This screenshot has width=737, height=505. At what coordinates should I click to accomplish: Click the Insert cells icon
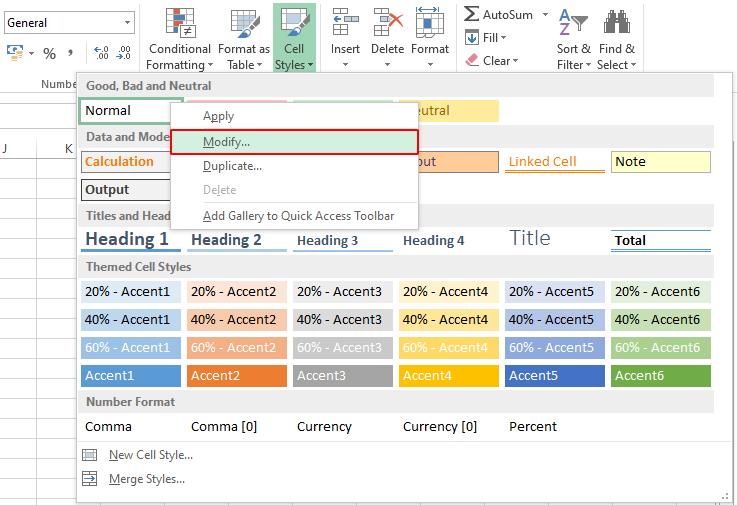pyautogui.click(x=345, y=22)
